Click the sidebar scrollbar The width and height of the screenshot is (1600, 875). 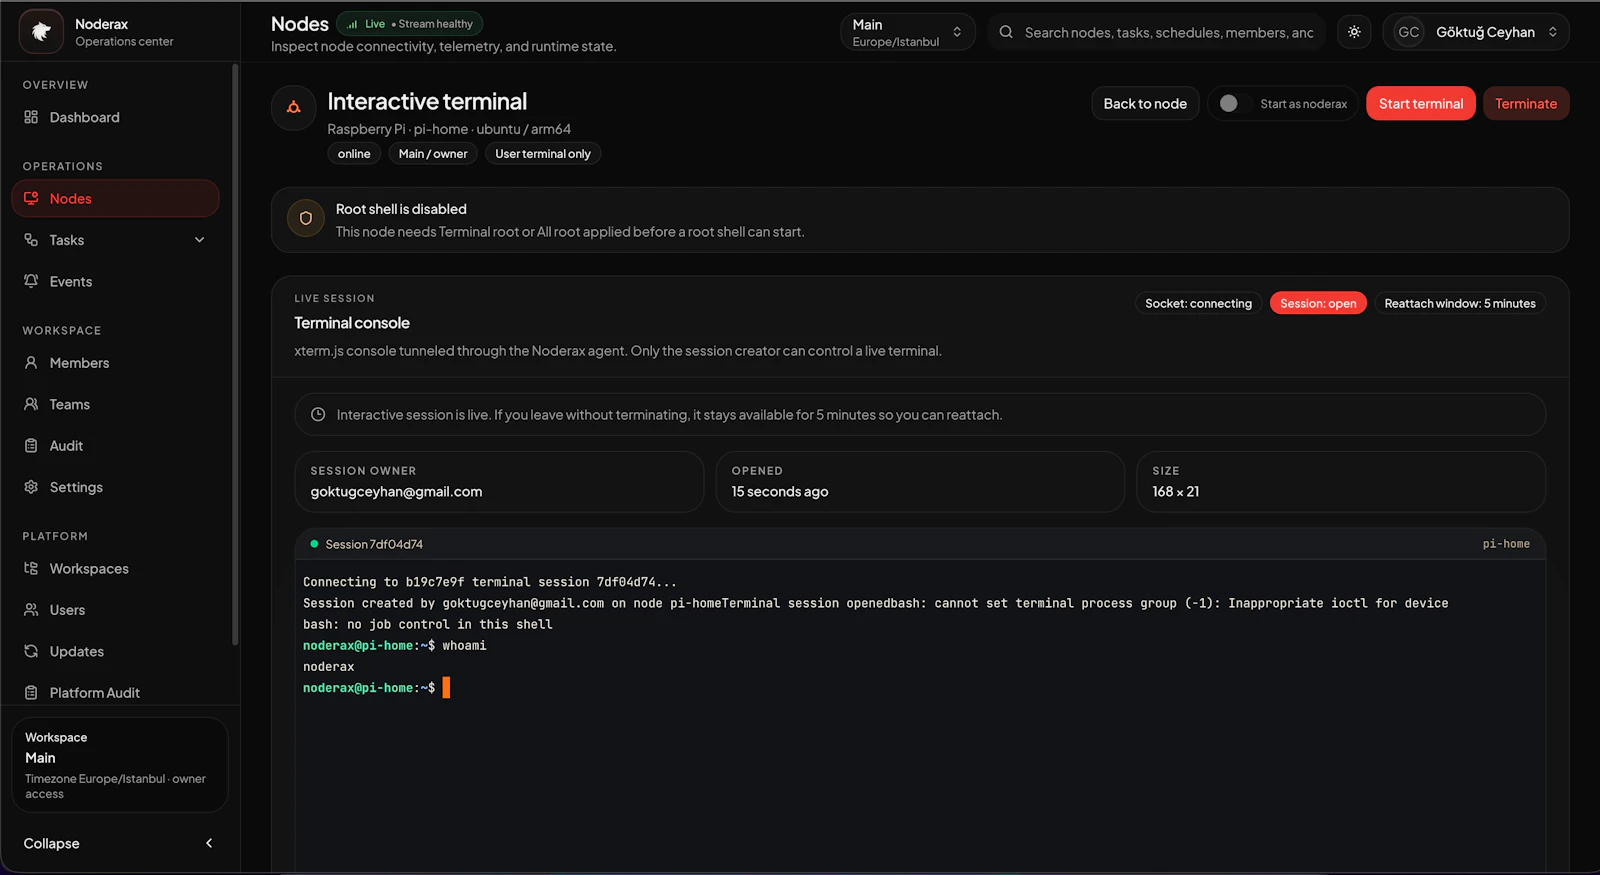235,355
